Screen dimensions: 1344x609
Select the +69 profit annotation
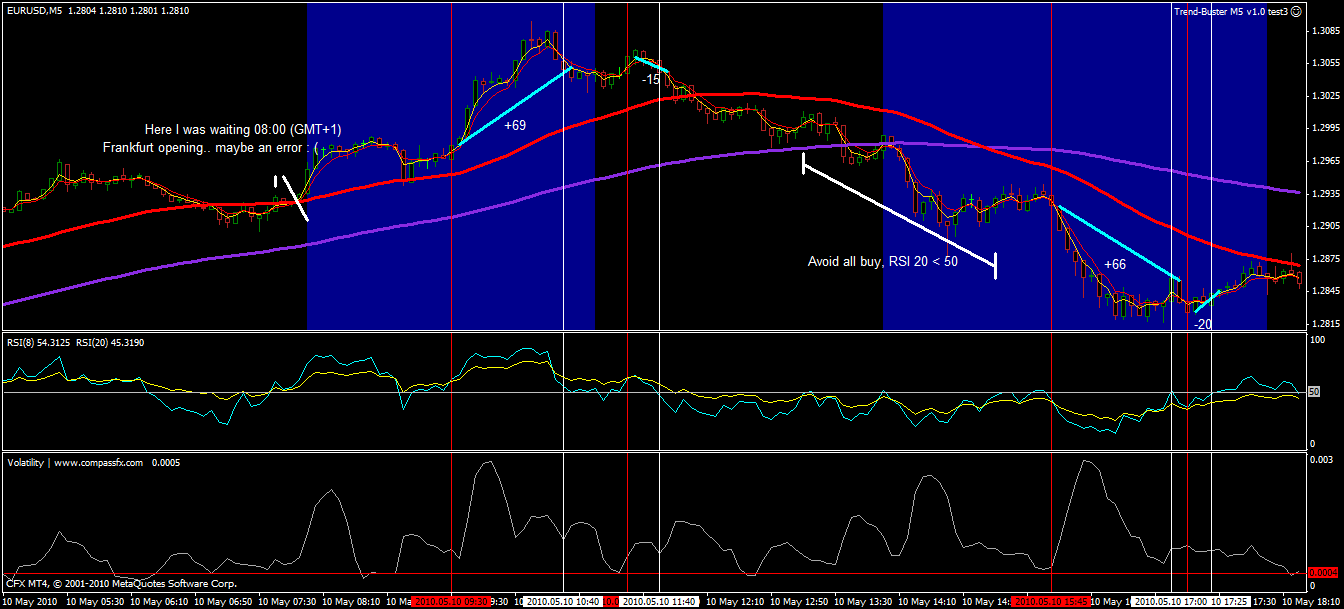click(515, 126)
